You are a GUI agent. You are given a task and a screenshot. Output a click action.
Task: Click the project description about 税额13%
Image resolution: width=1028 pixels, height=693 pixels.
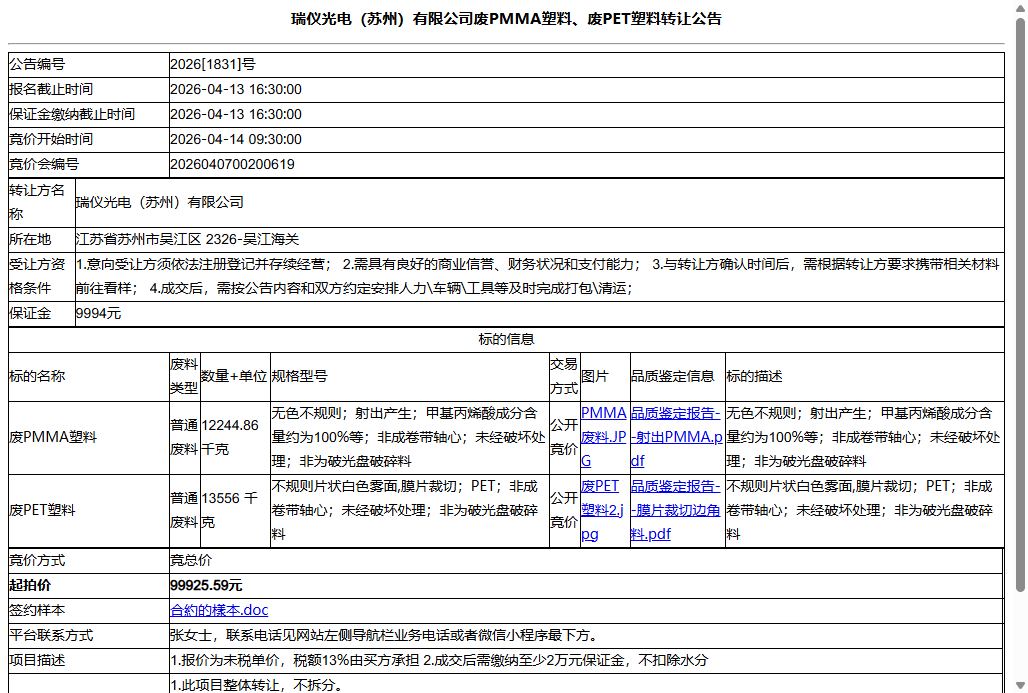(x=439, y=660)
